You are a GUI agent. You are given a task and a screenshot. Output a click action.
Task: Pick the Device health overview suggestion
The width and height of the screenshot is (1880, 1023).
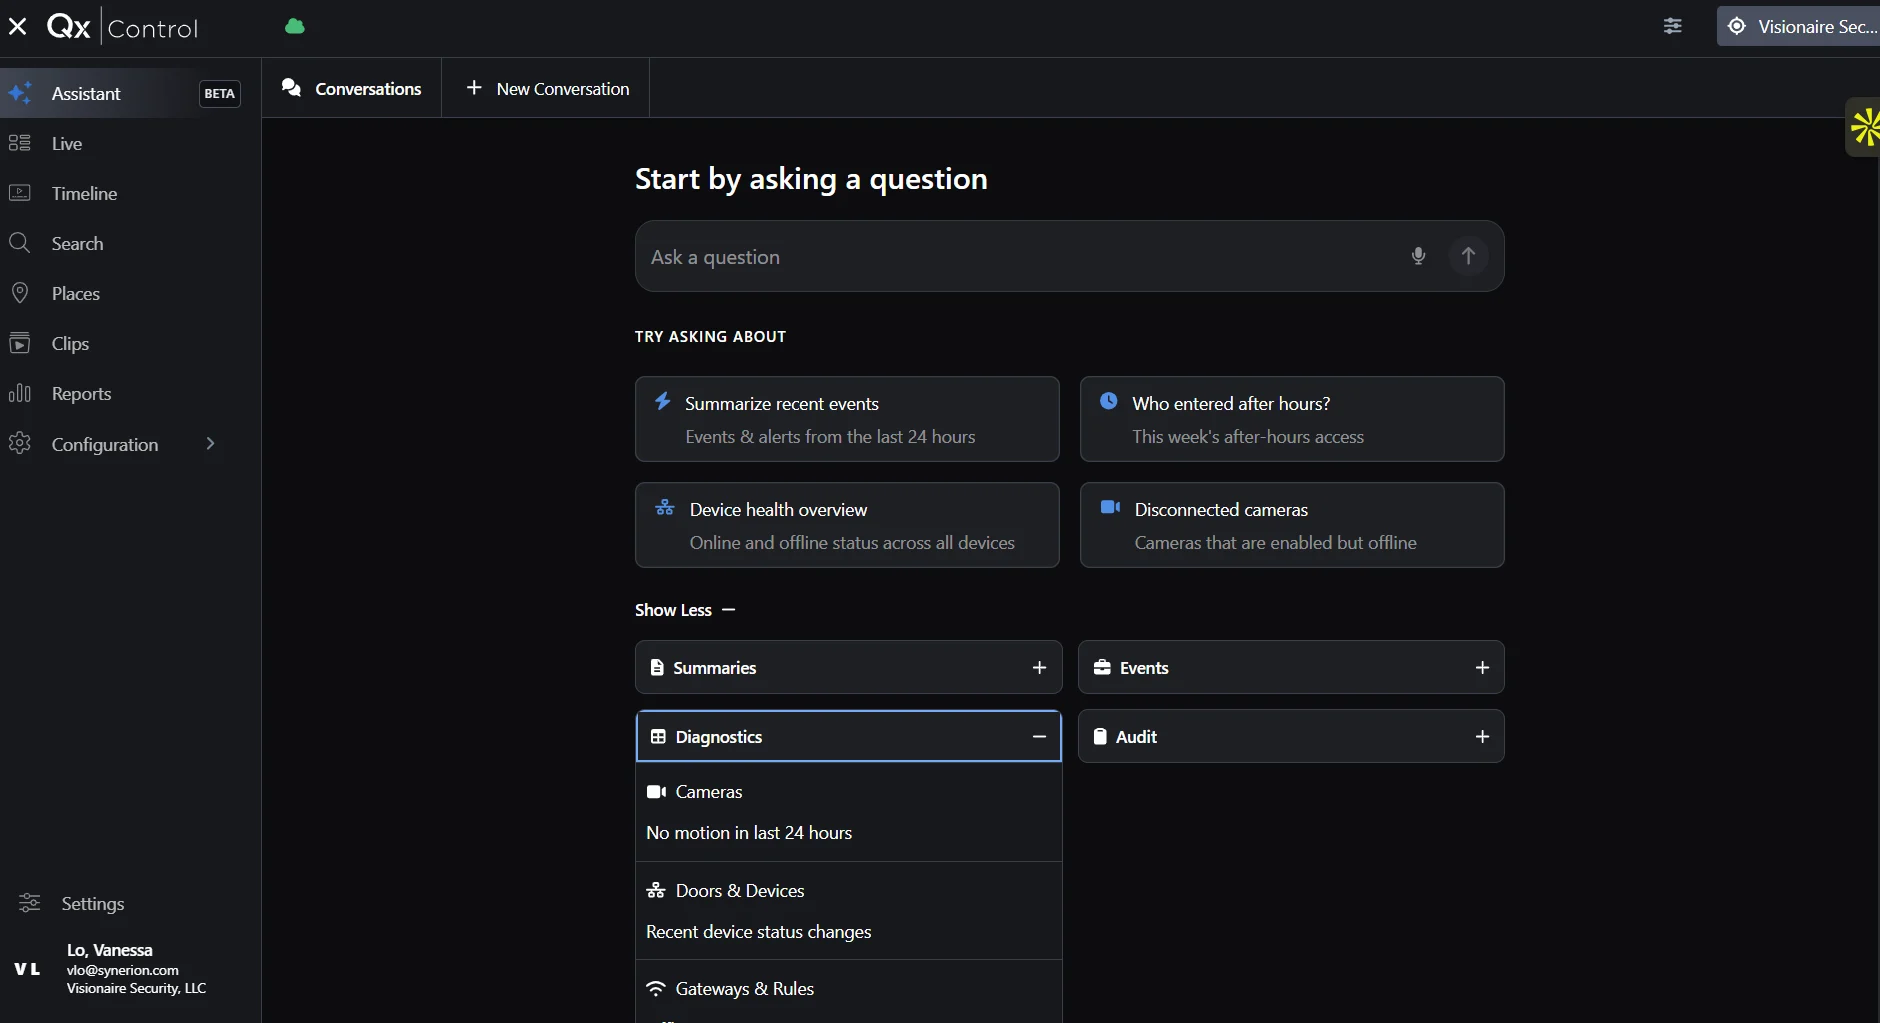[847, 525]
